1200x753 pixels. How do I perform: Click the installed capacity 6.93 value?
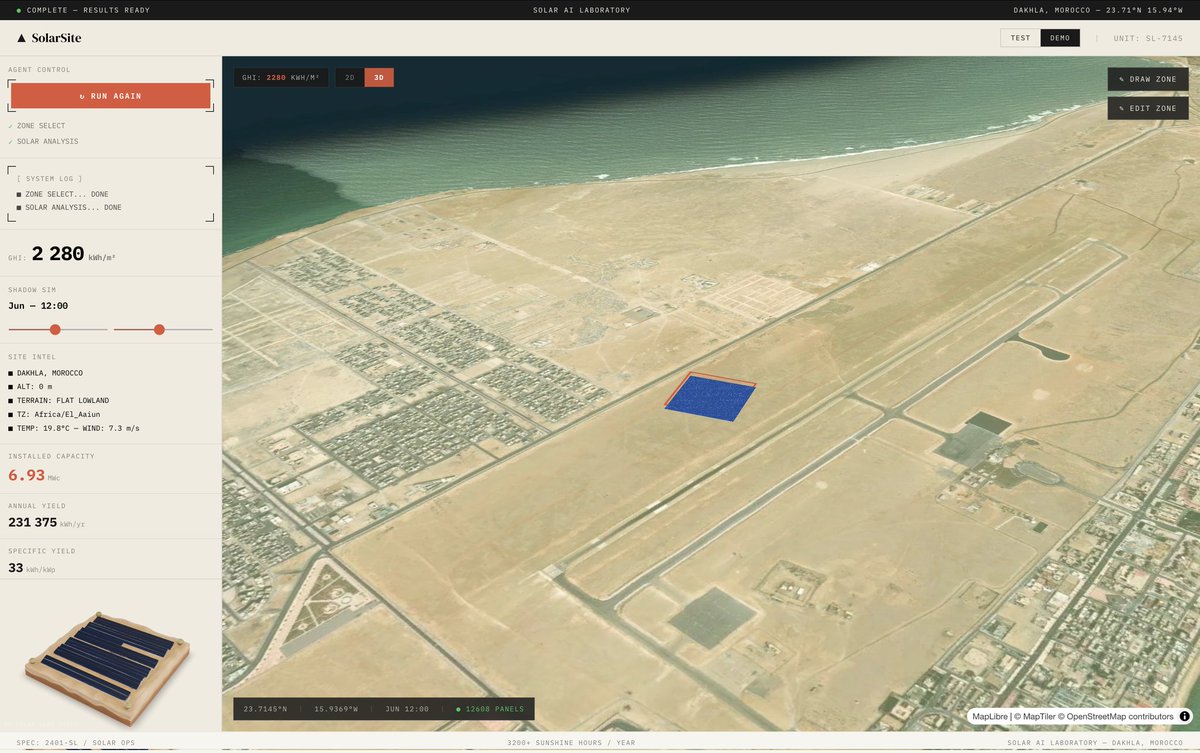click(x=26, y=475)
